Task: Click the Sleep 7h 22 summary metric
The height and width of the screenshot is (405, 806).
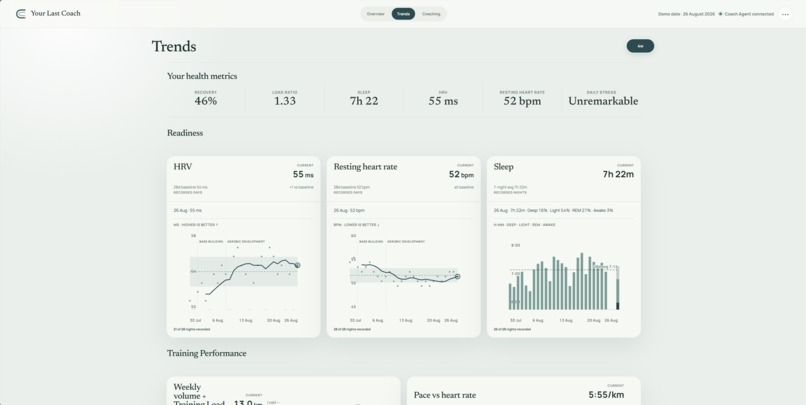Action: point(364,98)
